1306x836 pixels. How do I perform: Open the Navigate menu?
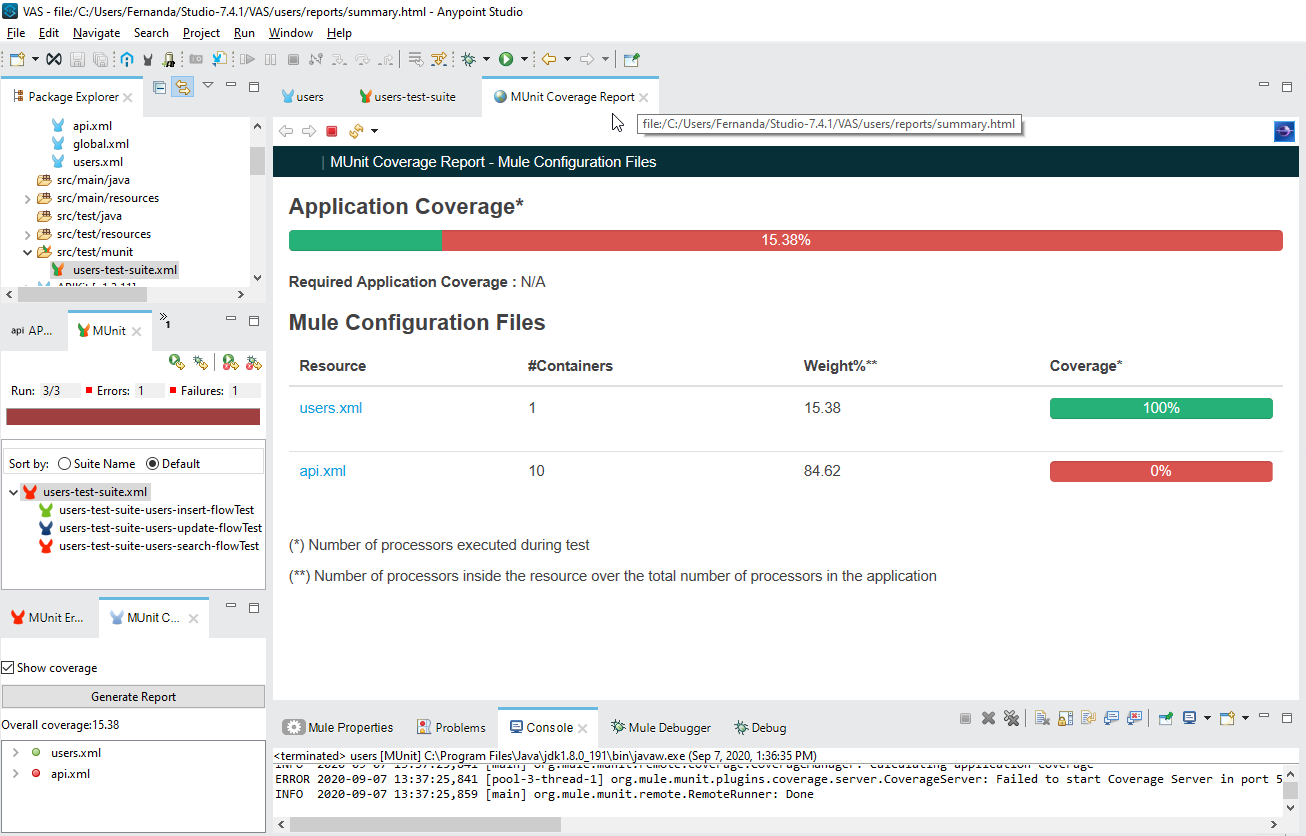(x=95, y=32)
